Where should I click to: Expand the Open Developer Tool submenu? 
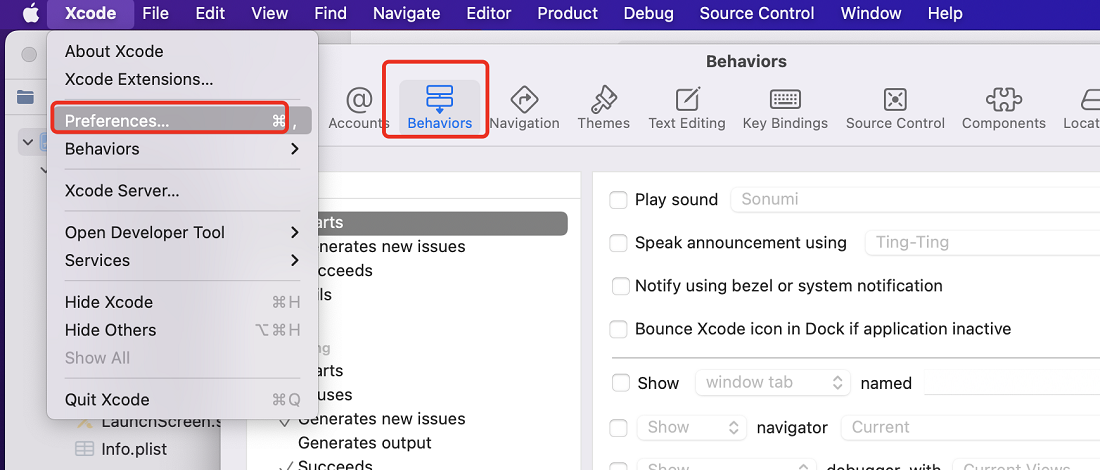coord(182,232)
